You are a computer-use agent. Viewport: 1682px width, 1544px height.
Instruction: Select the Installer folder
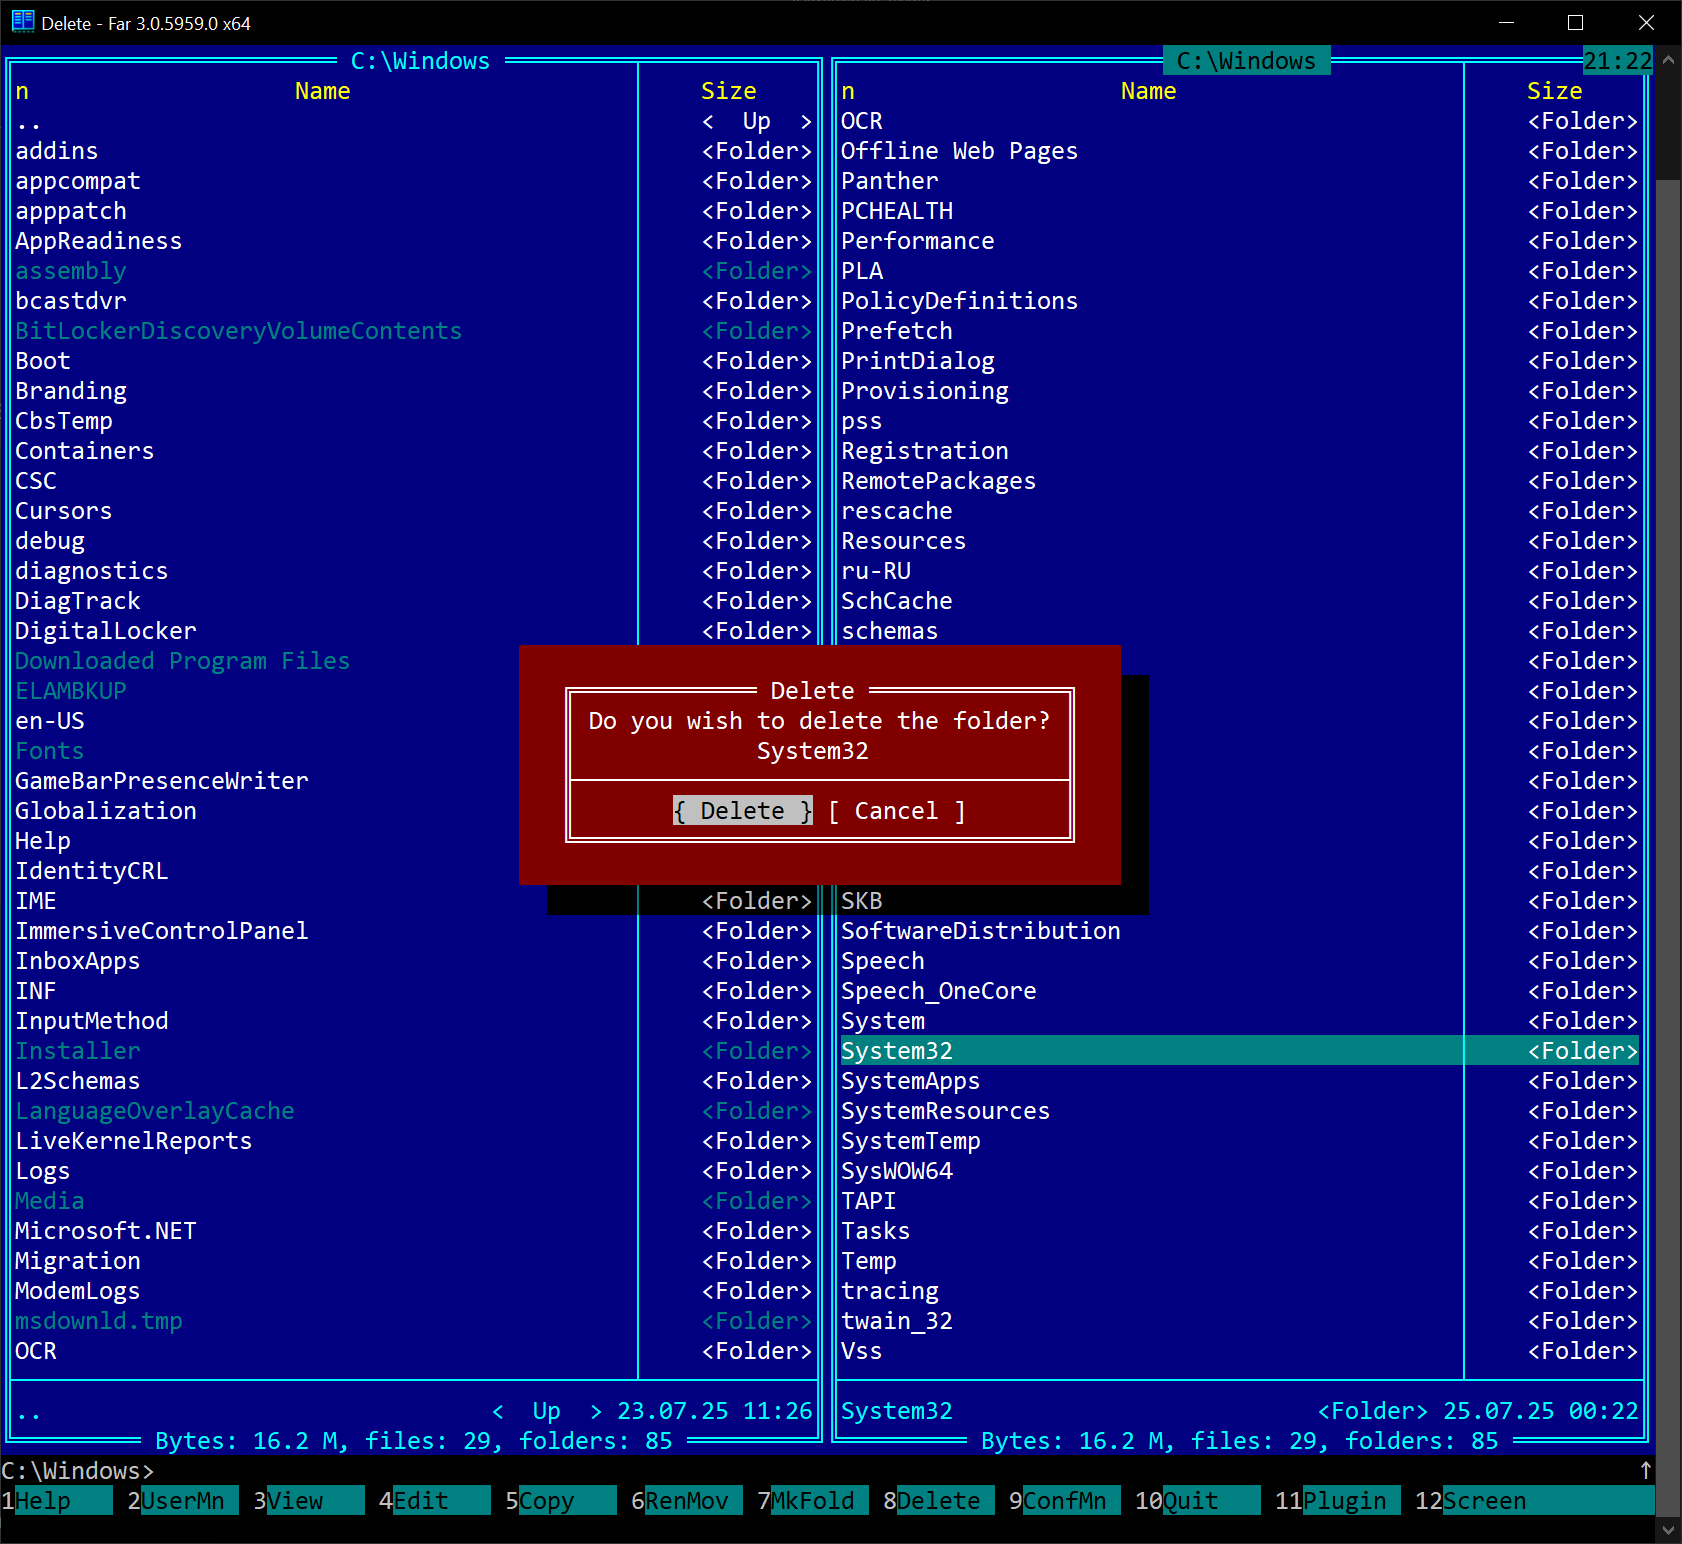coord(413,1051)
